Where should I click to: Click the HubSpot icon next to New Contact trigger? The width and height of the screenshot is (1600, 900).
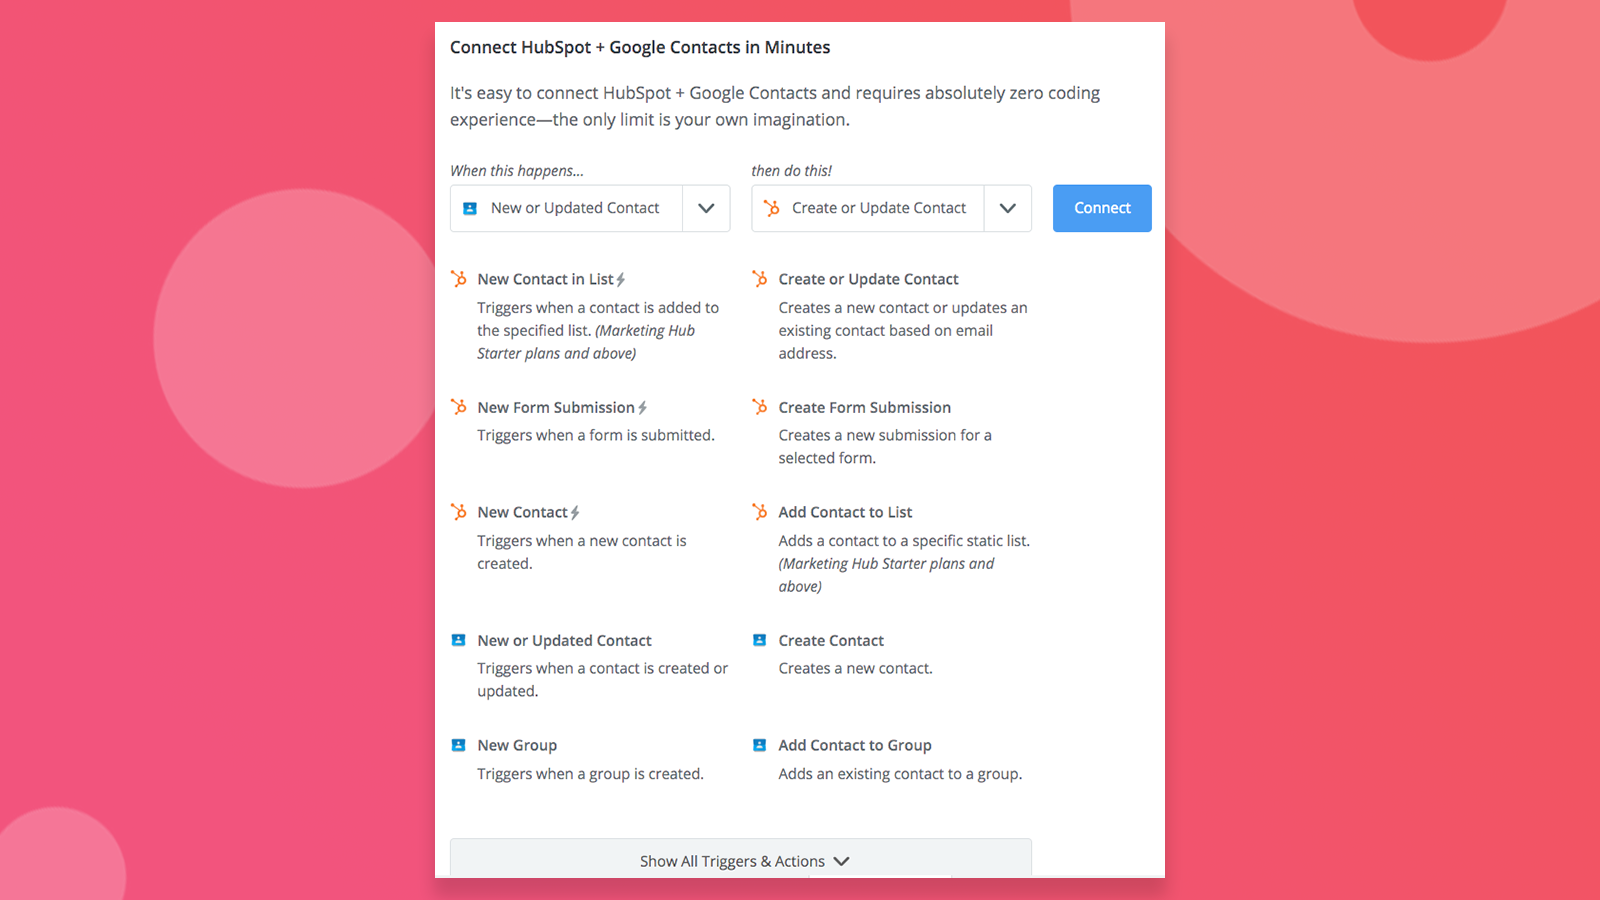tap(459, 512)
